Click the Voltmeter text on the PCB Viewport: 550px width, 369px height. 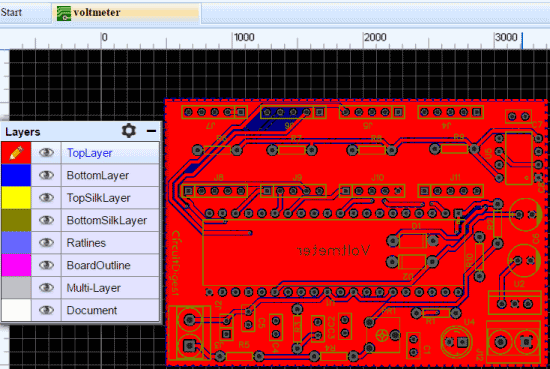point(333,250)
